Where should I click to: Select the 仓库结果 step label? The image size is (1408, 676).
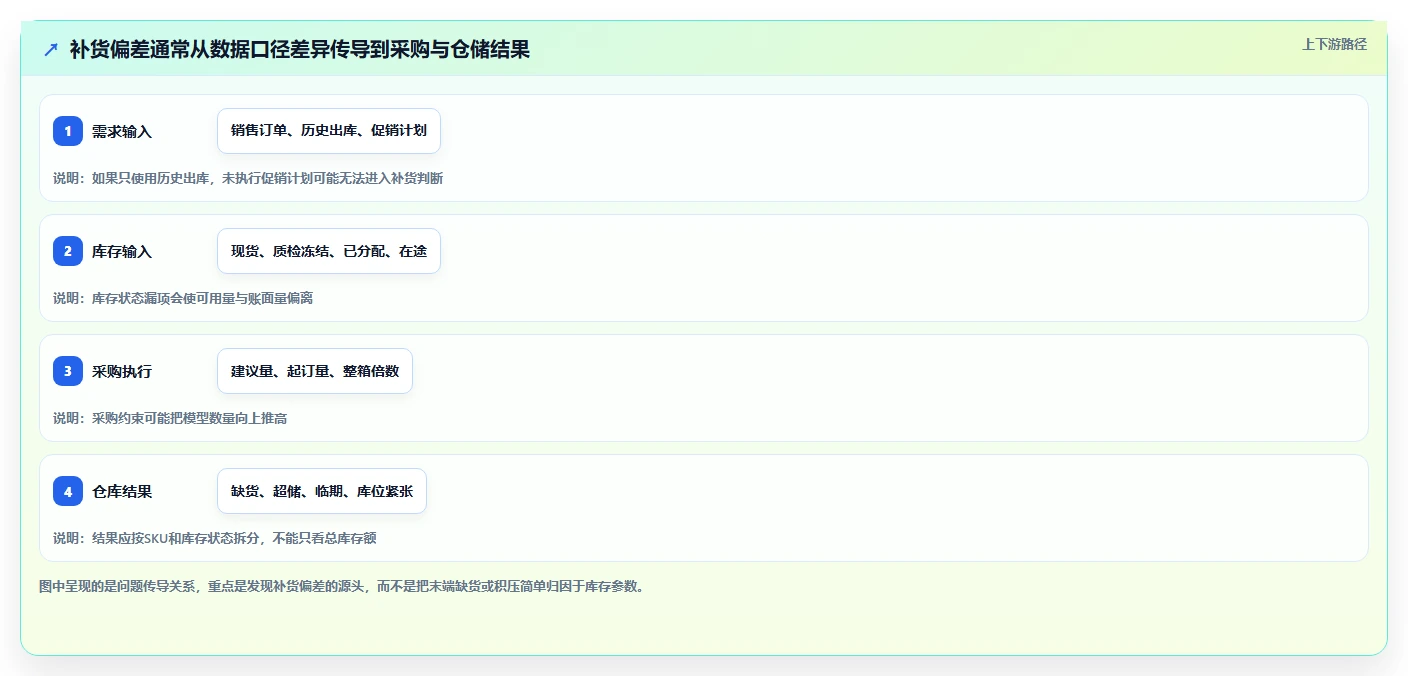[122, 491]
